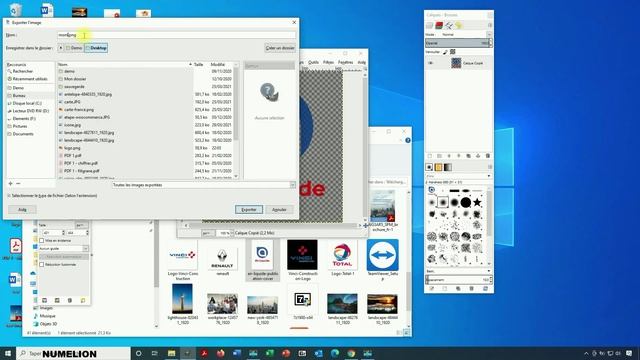This screenshot has height=360, width=640.
Task: Select logo.png in the file list
Action: (x=145, y=148)
